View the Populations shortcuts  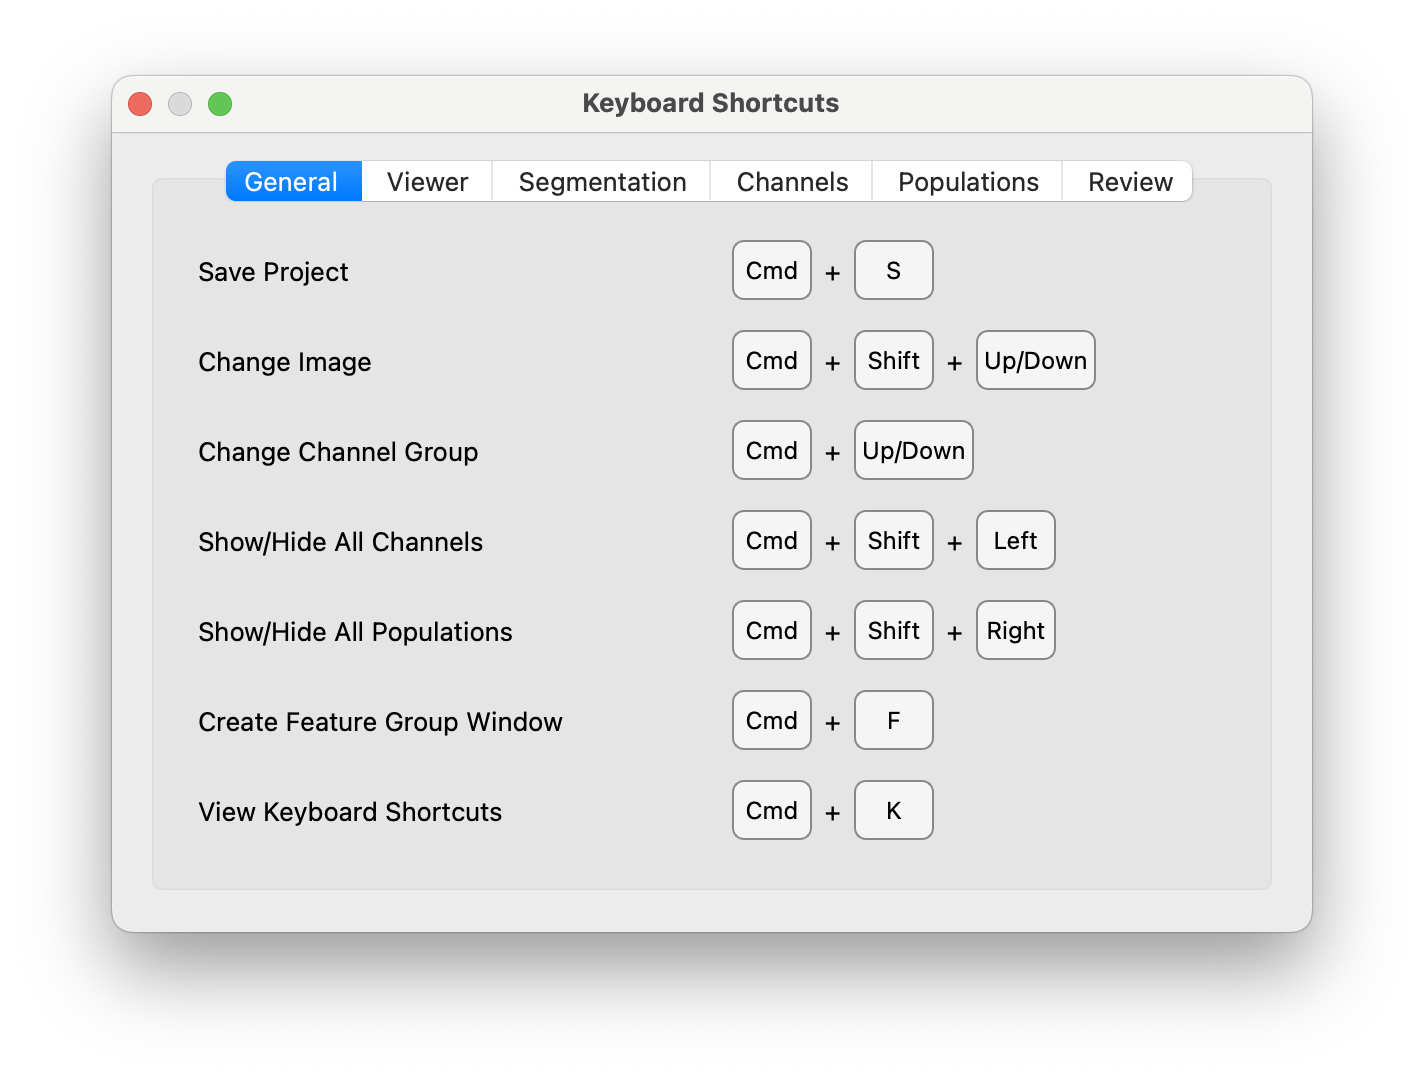[x=967, y=181]
